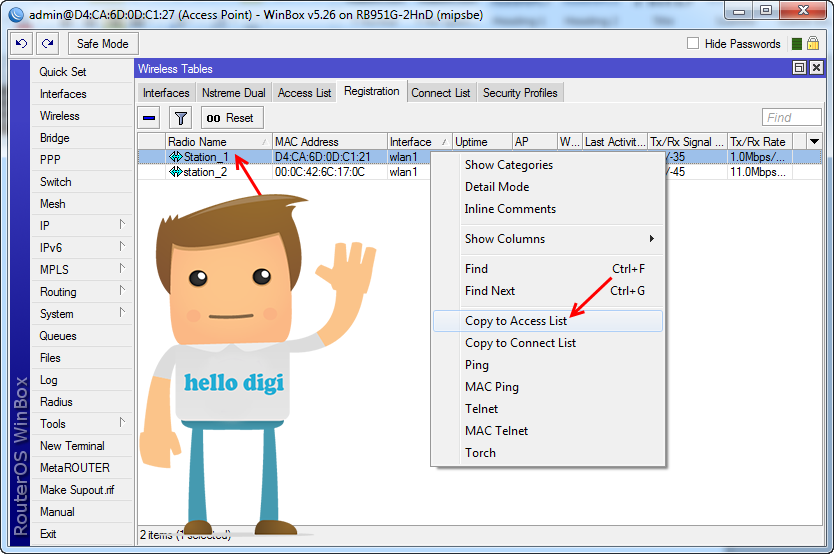Open Quick Set in sidebar

coord(82,72)
